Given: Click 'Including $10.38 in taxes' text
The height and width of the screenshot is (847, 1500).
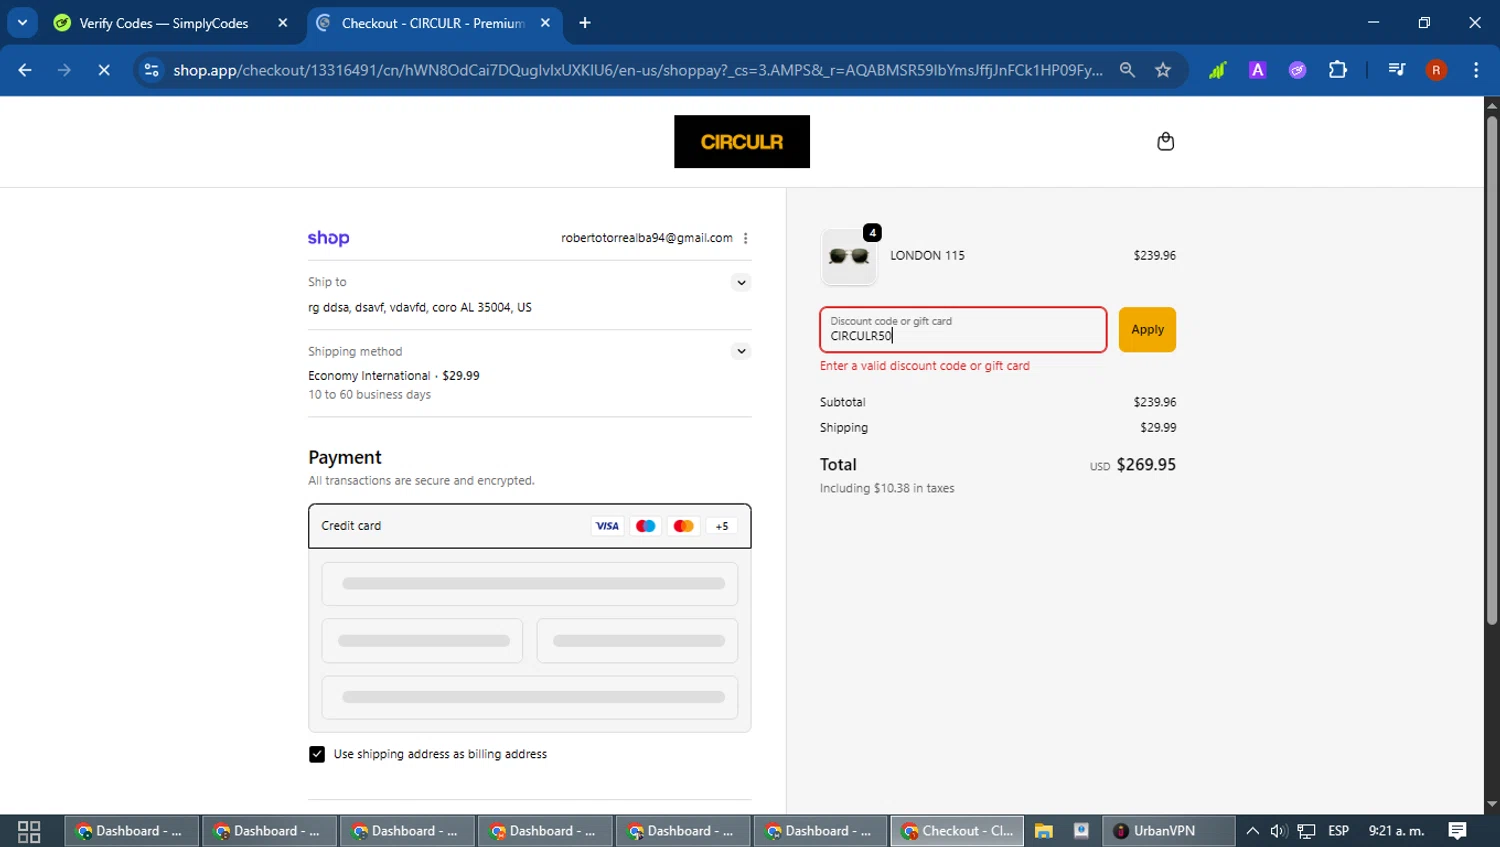Looking at the screenshot, I should click(x=887, y=488).
